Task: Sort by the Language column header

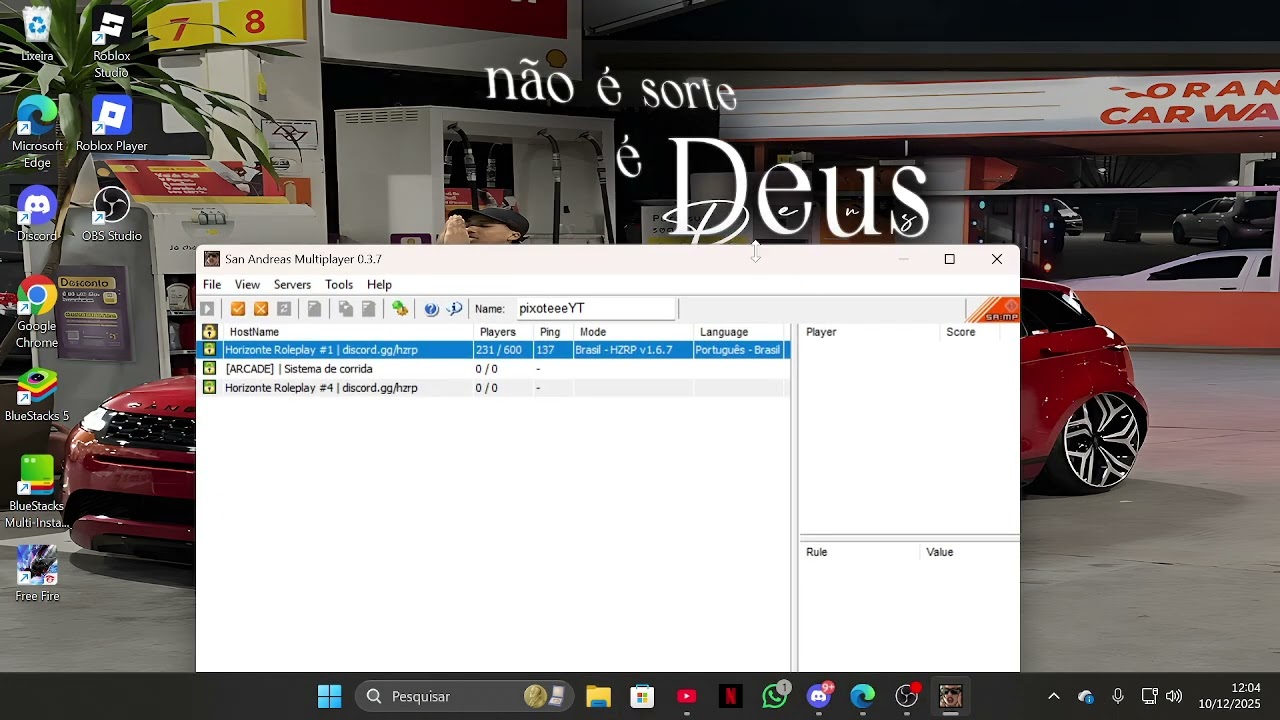Action: tap(741, 332)
